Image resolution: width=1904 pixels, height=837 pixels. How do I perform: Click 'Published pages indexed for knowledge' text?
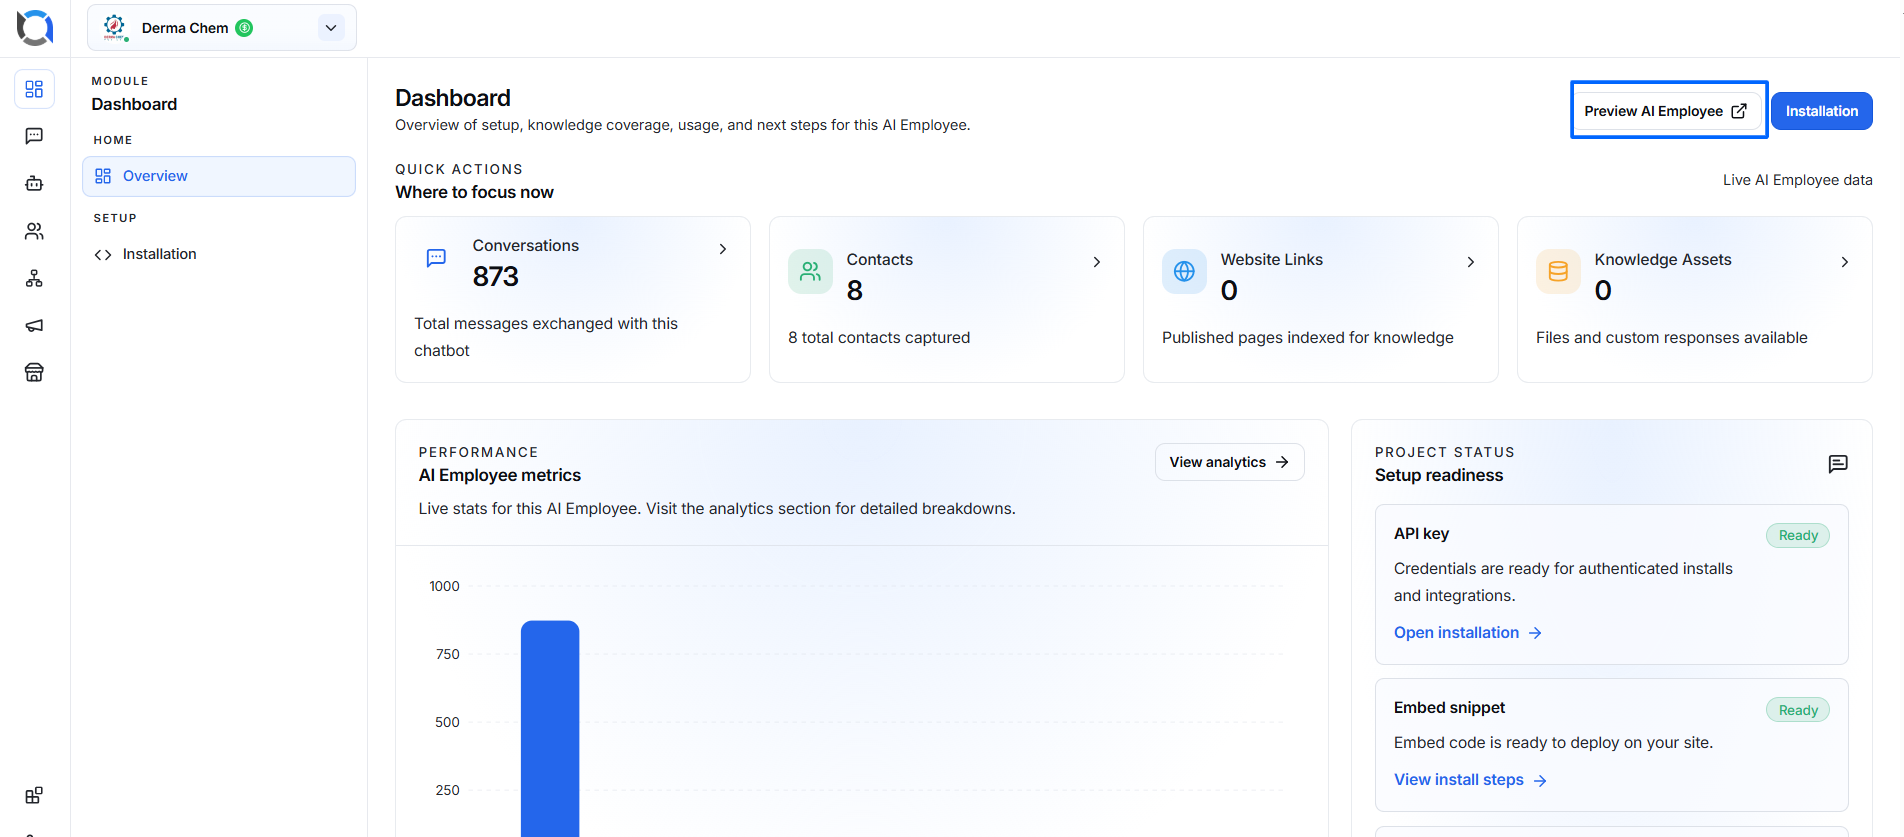pos(1308,338)
